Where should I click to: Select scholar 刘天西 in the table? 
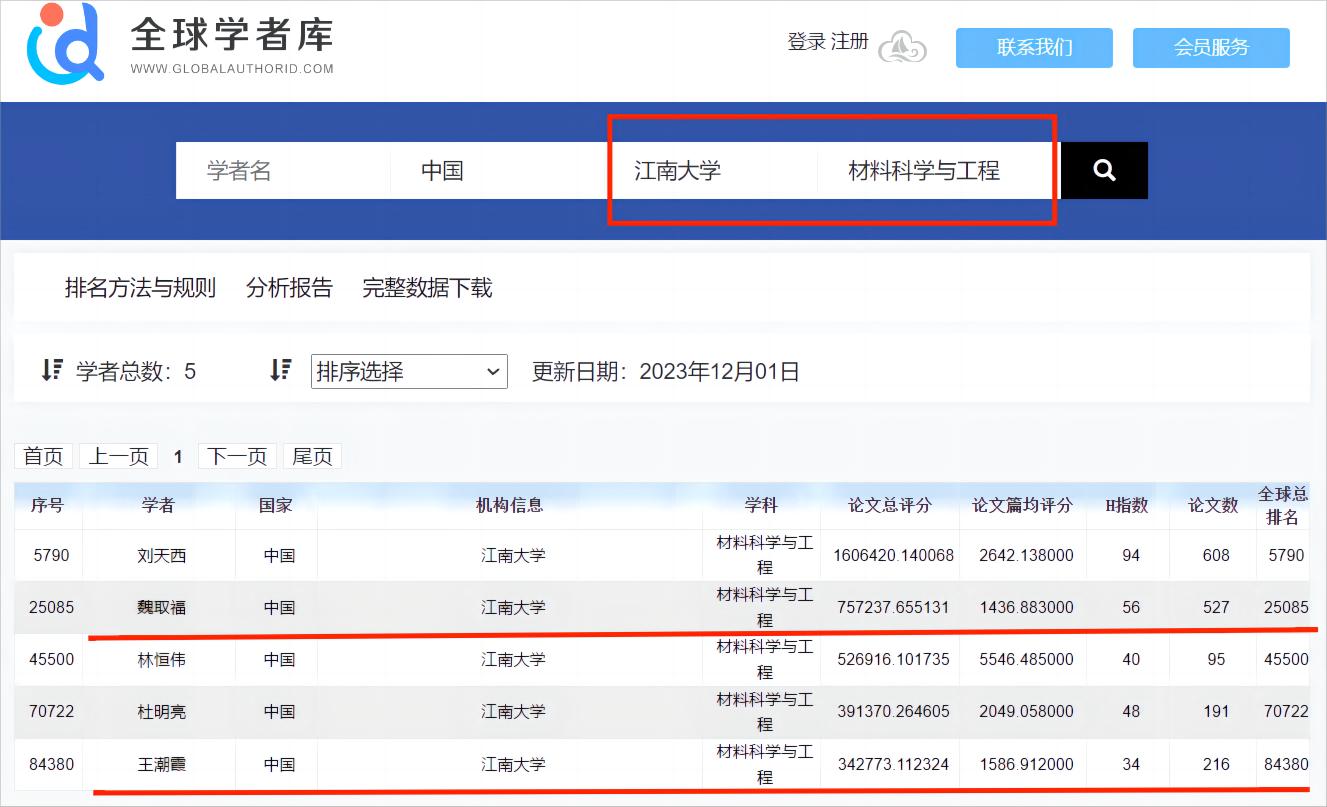coord(161,555)
